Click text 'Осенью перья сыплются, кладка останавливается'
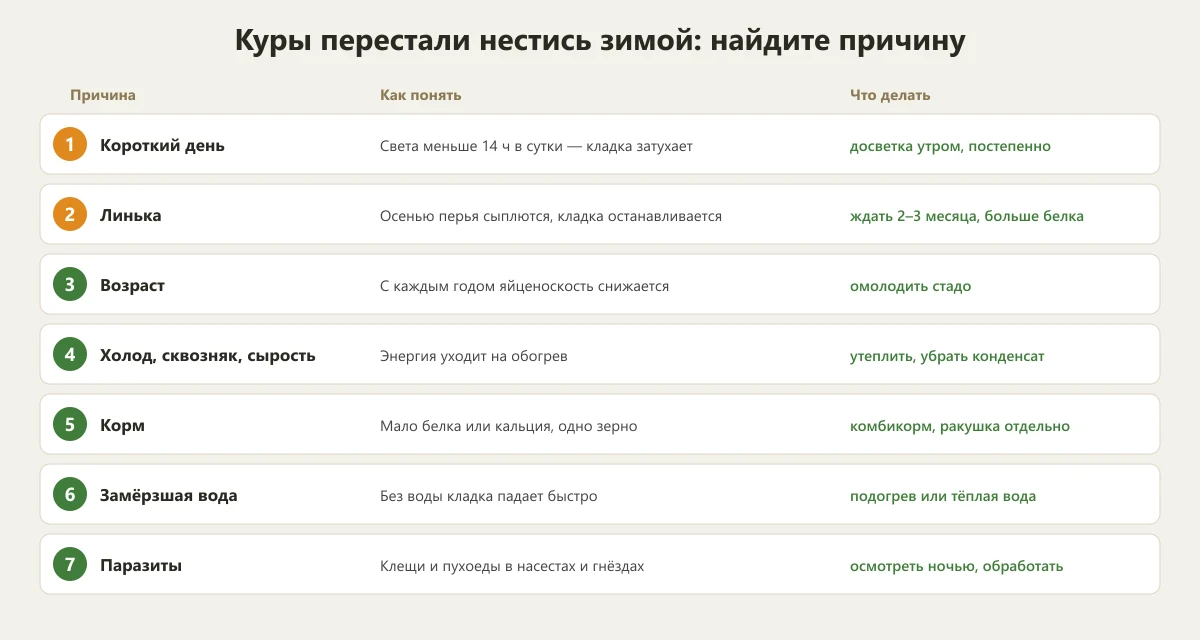The height and width of the screenshot is (640, 1200). click(x=551, y=216)
